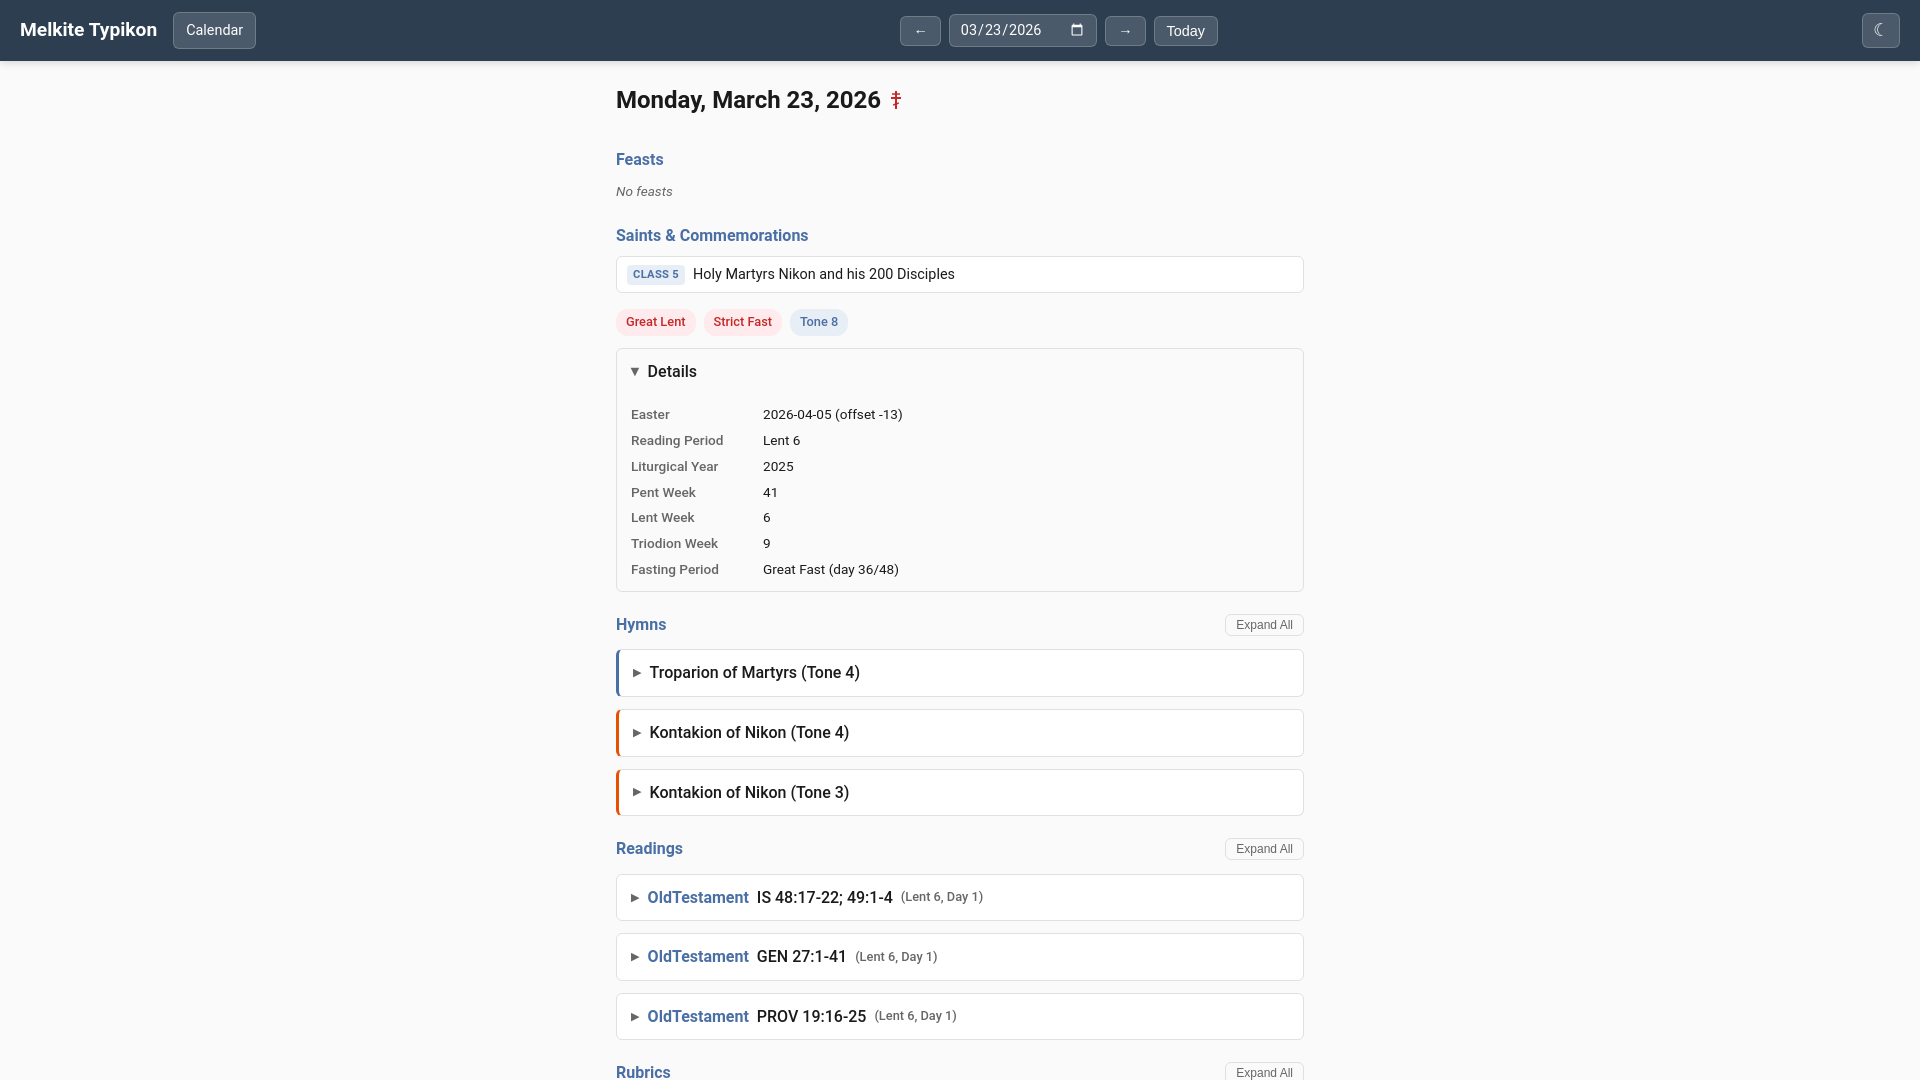Click the Melkite Typikon title
The height and width of the screenshot is (1080, 1920).
(x=88, y=30)
